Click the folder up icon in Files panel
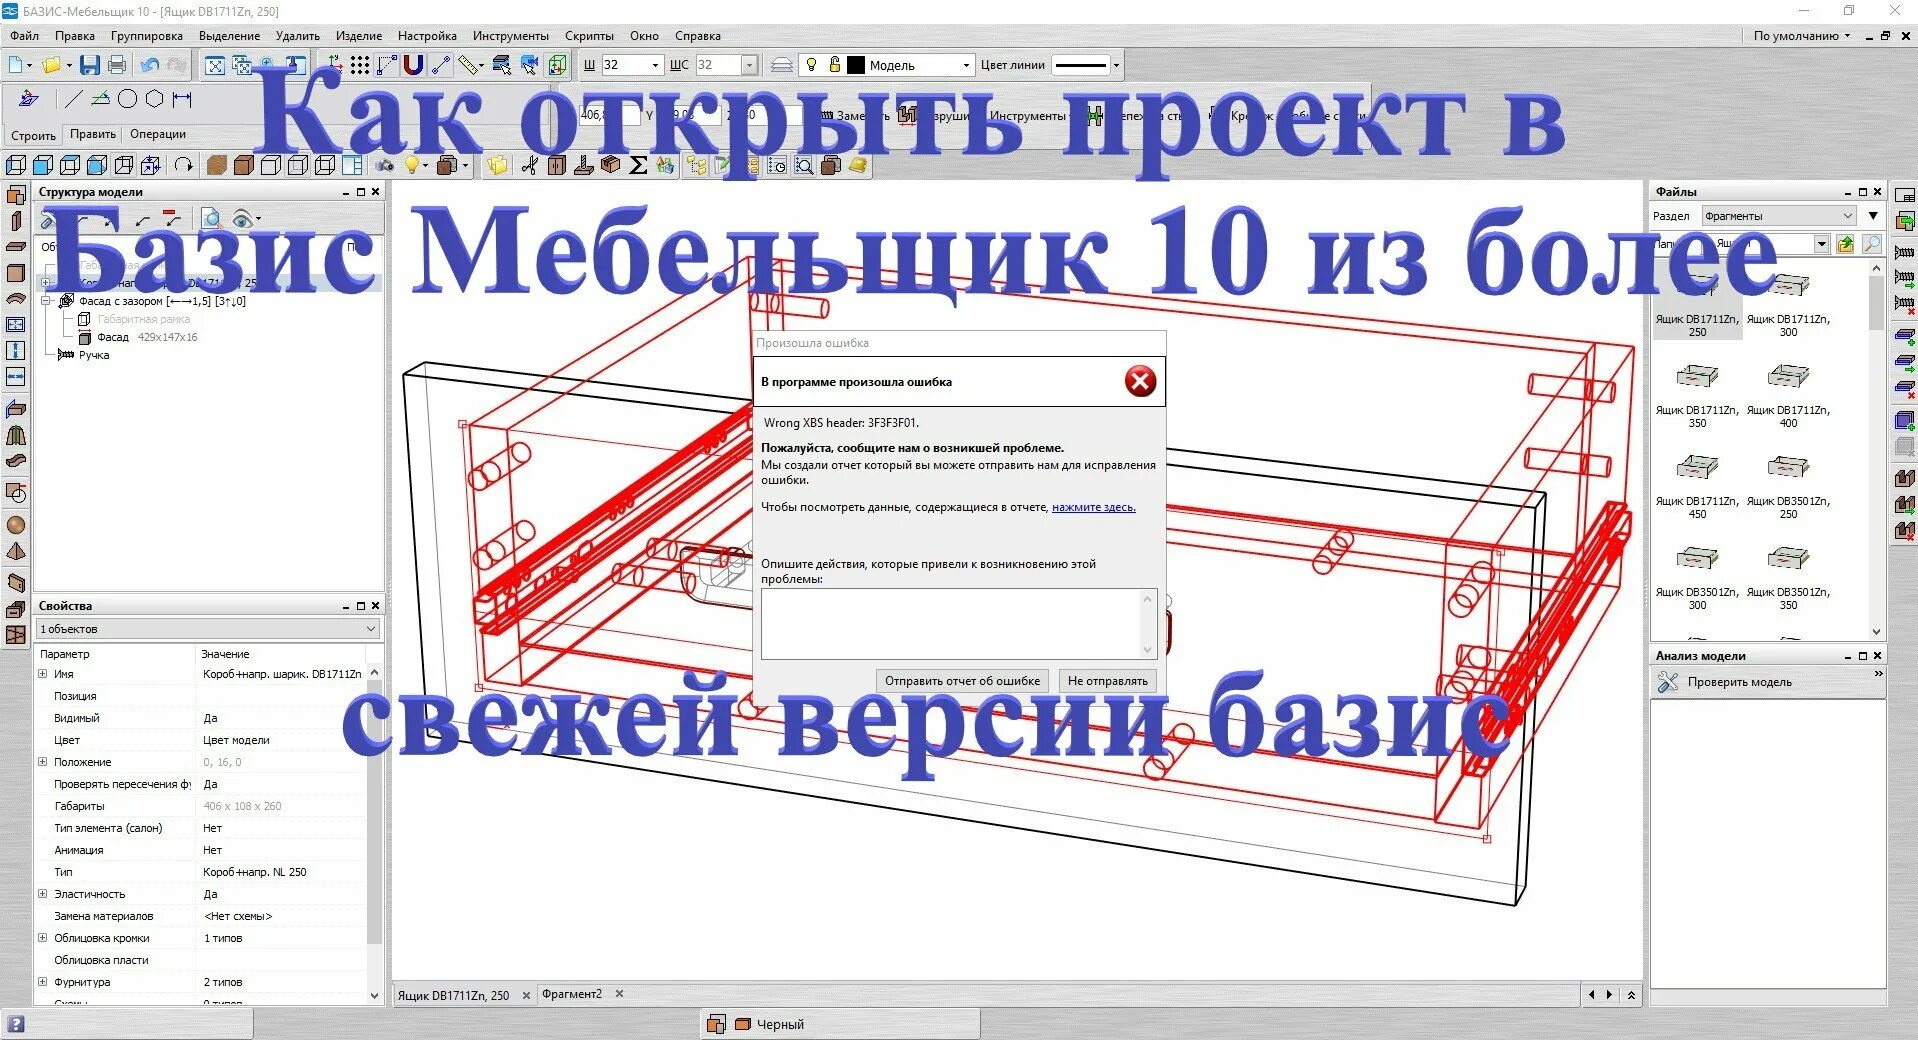 tap(1845, 244)
